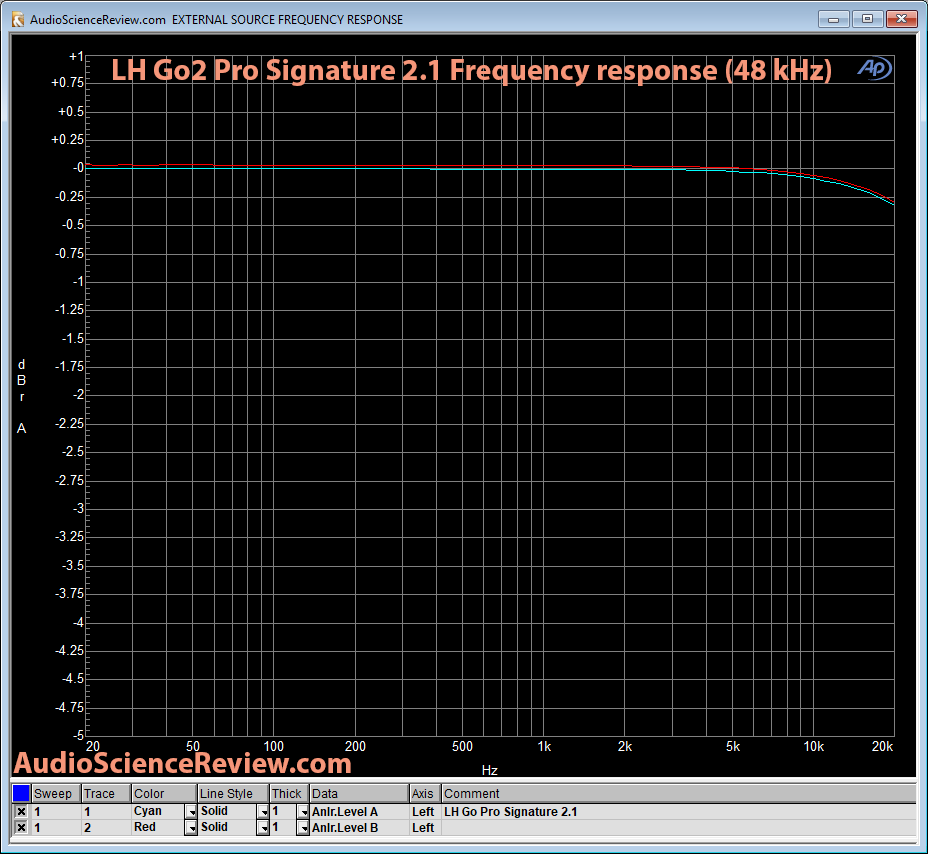Viewport: 928px width, 854px height.
Task: Click the dBr A y-axis label
Action: click(21, 396)
